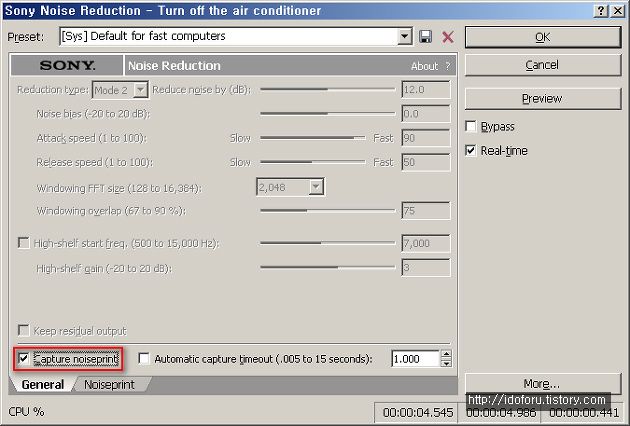
Task: Click the Noise bias slider
Action: (327, 114)
